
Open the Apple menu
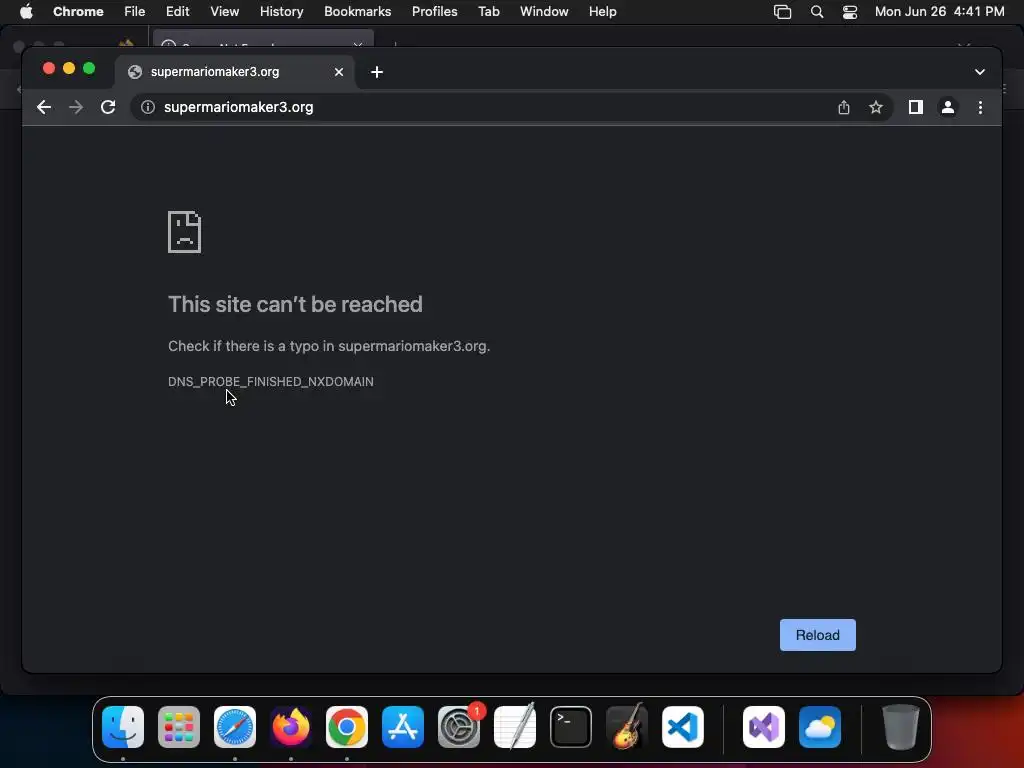[x=26, y=12]
